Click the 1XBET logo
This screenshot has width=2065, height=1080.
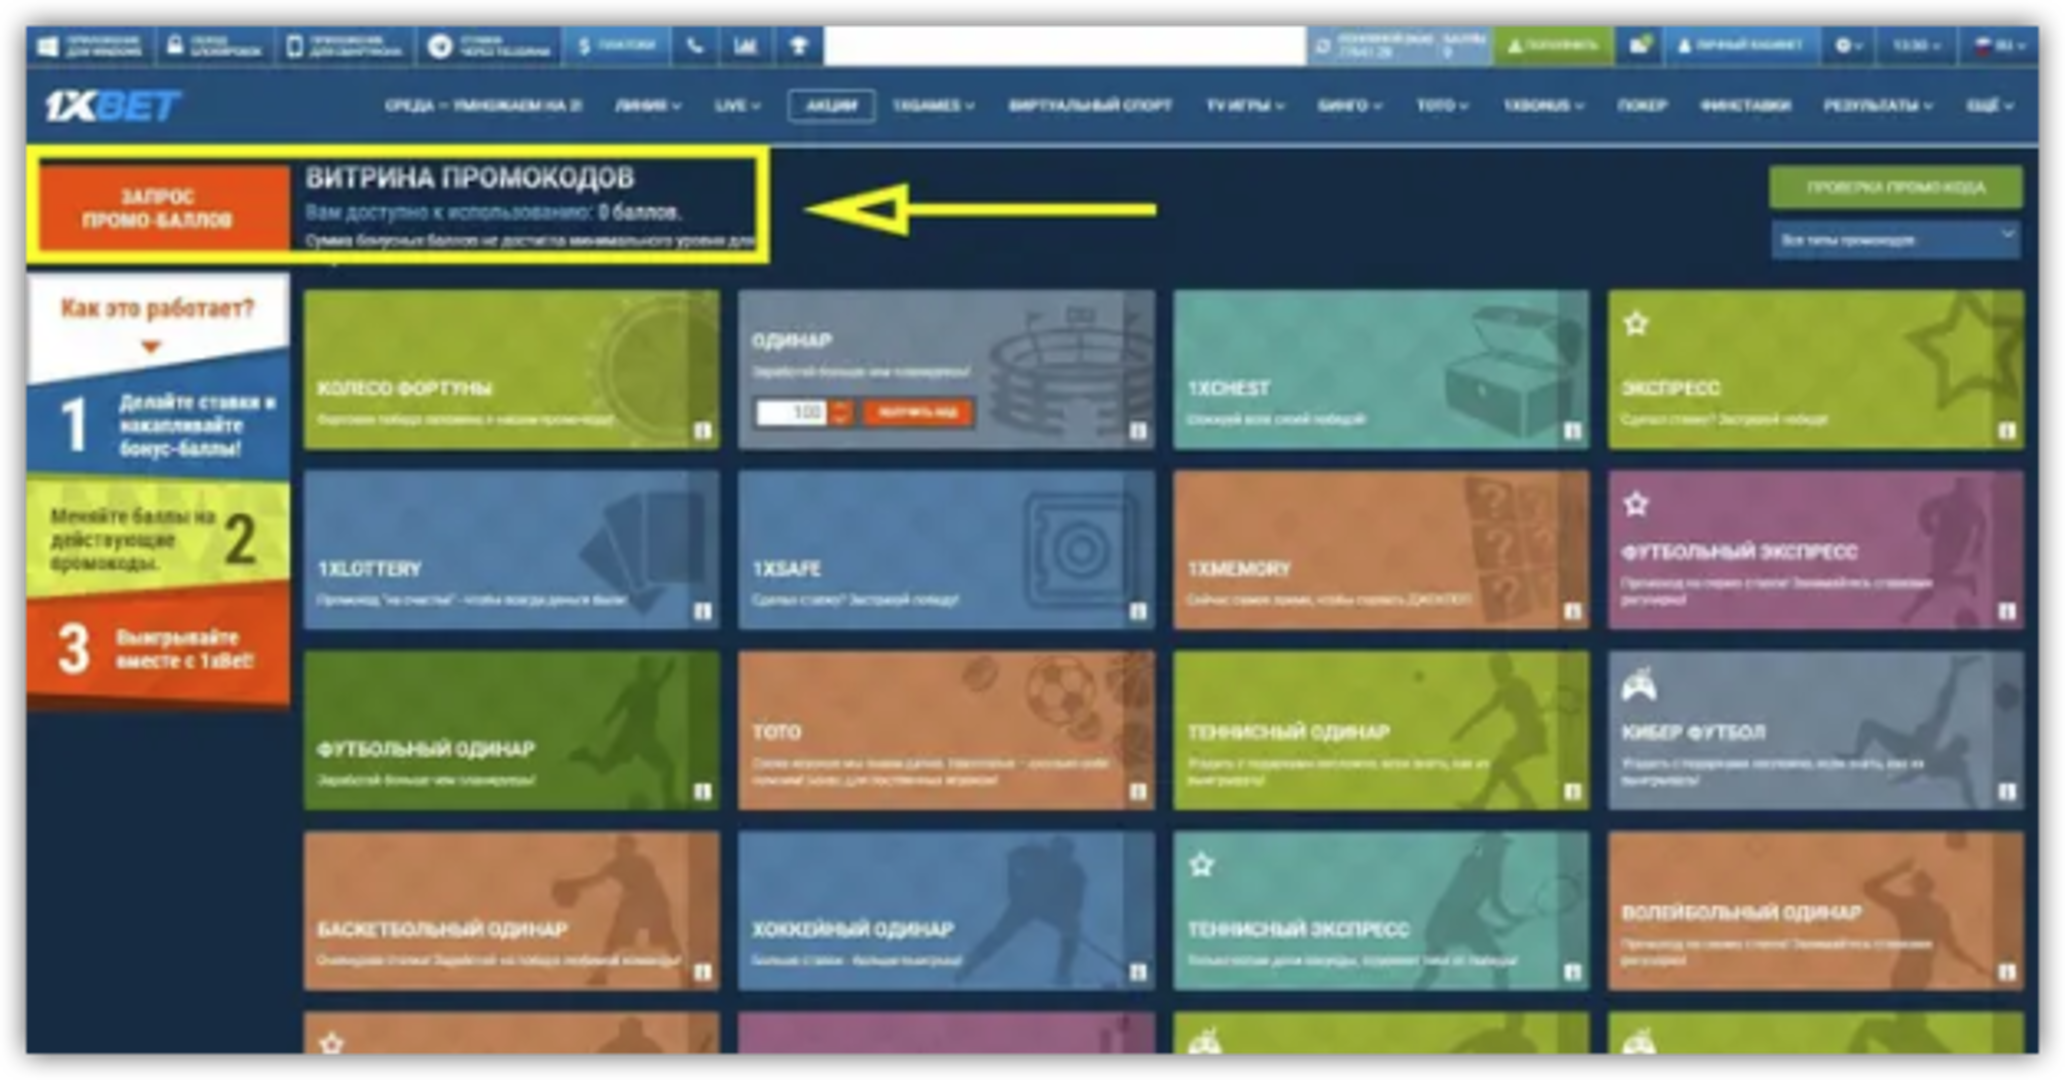(112, 105)
